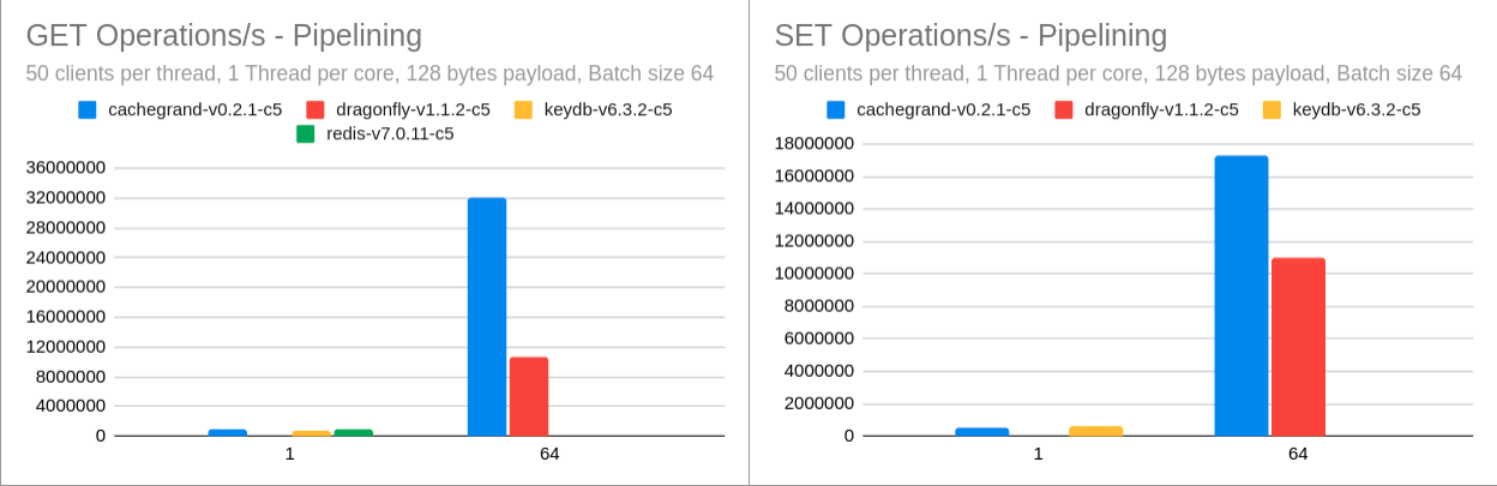1497x486 pixels.
Task: Click the red SET bar at 64
Action: coord(1298,347)
